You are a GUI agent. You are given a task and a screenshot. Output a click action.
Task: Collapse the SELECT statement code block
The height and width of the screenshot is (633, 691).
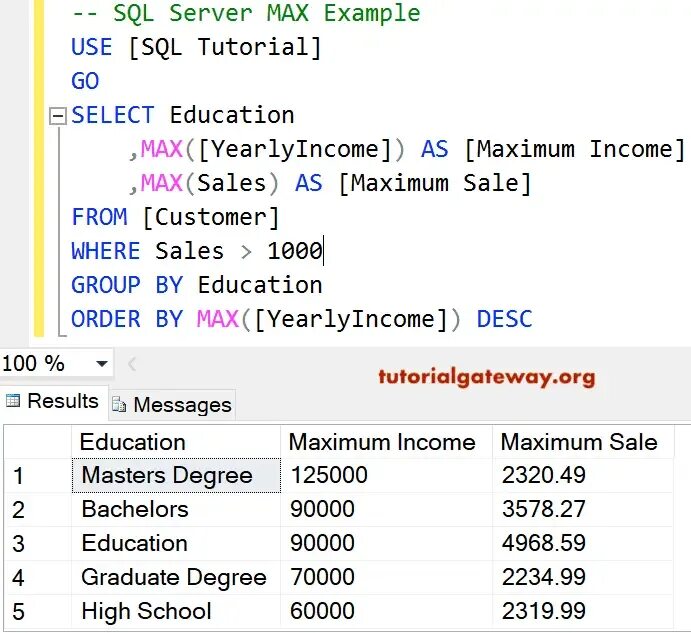coord(58,116)
